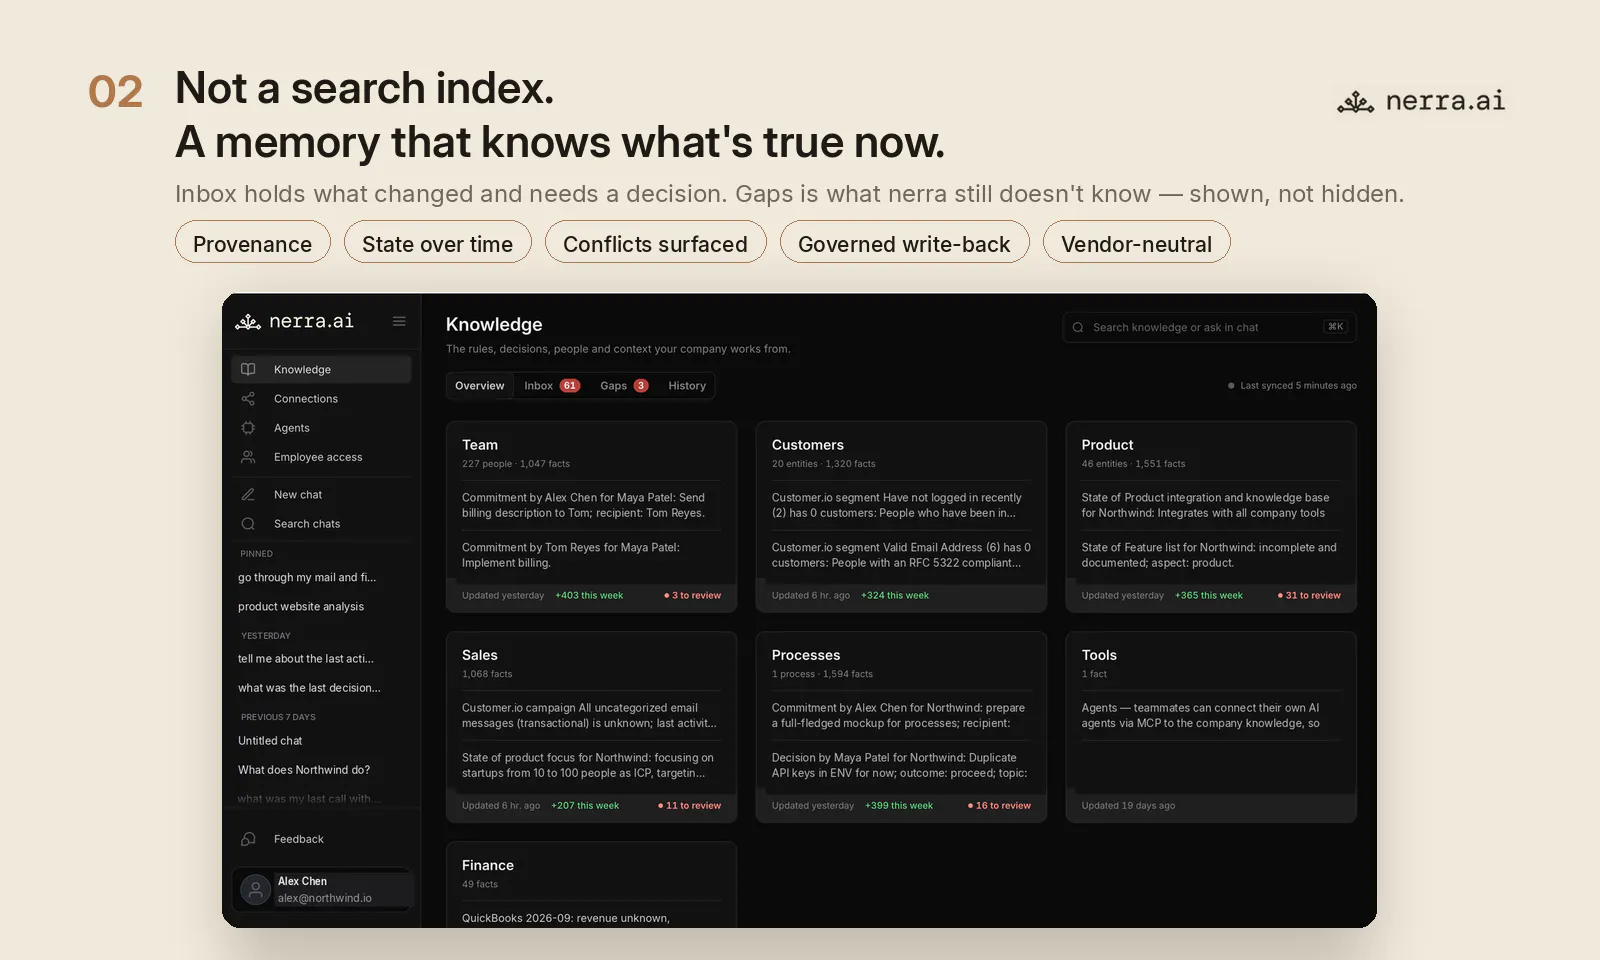Open Employee access page
Screen dimensions: 1600x960
(x=321, y=457)
